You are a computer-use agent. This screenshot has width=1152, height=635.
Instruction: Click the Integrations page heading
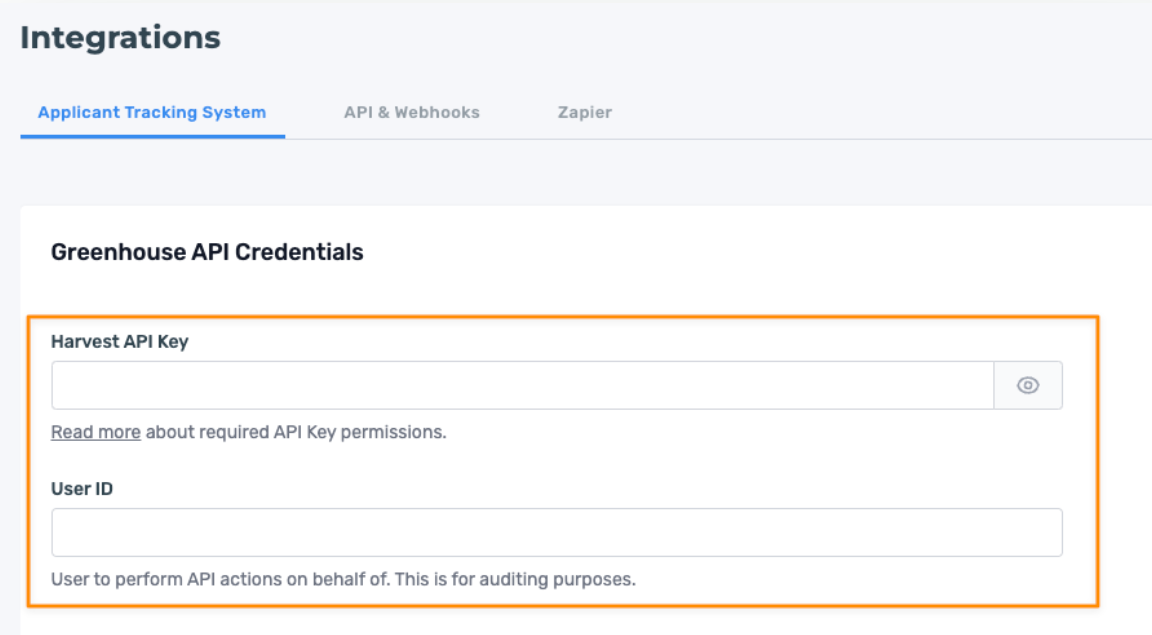pos(120,37)
